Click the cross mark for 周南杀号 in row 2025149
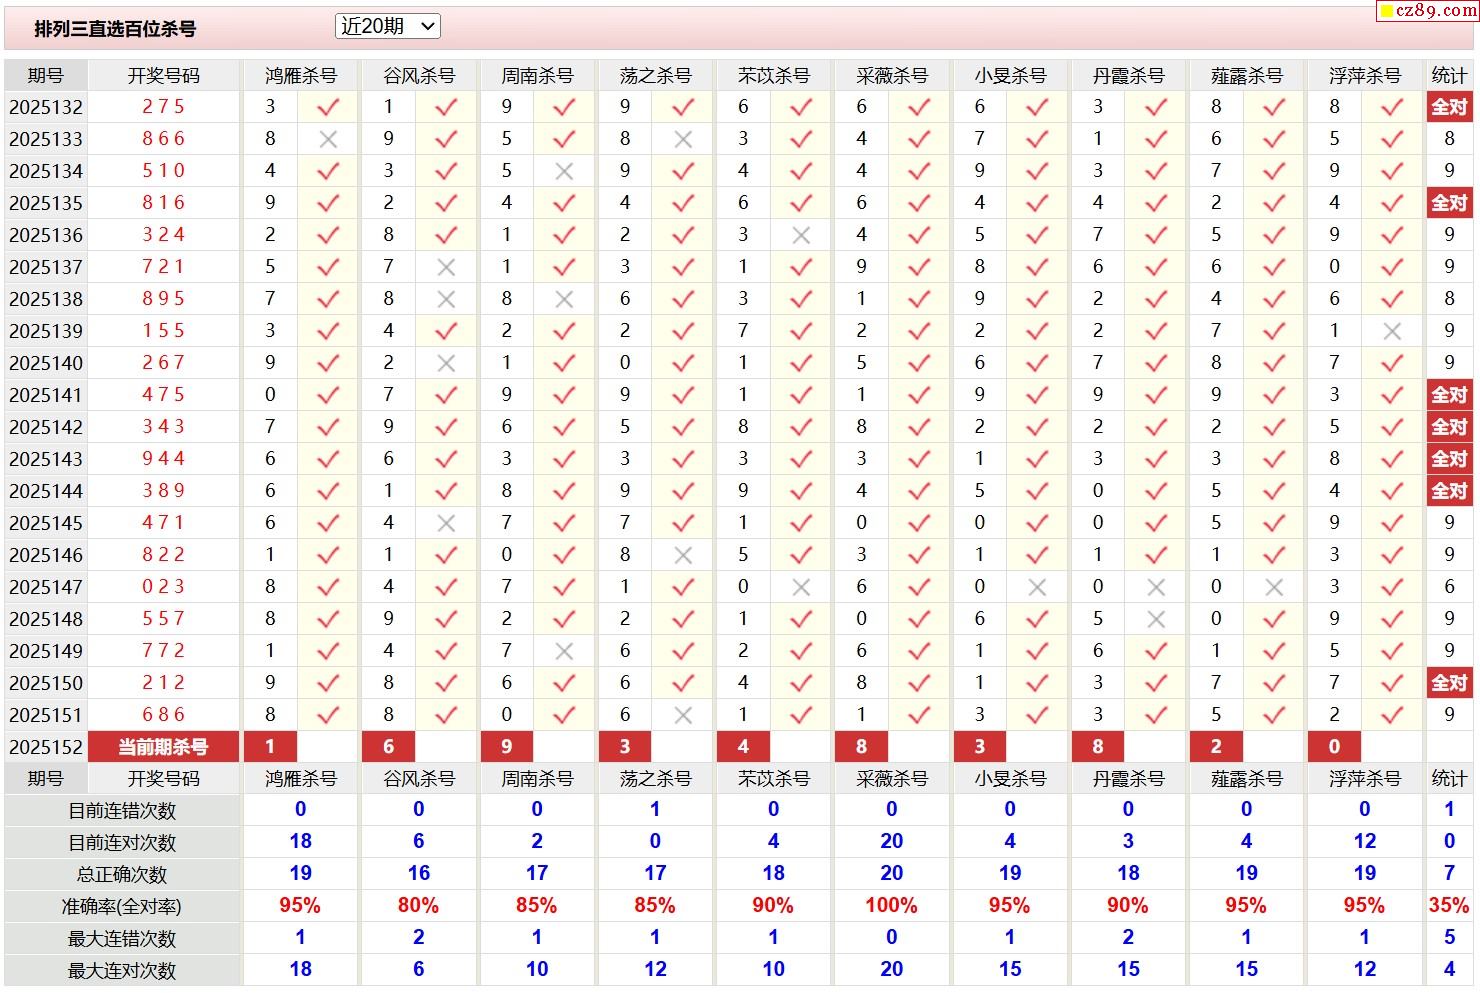The width and height of the screenshot is (1480, 993). tap(564, 651)
